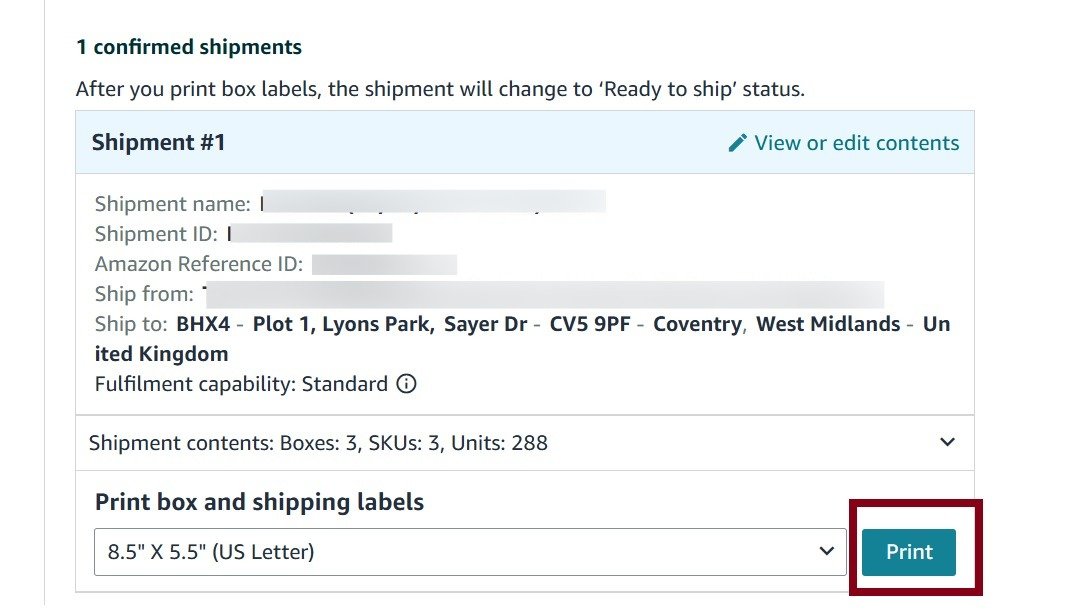Open the label size dropdown

(468, 552)
